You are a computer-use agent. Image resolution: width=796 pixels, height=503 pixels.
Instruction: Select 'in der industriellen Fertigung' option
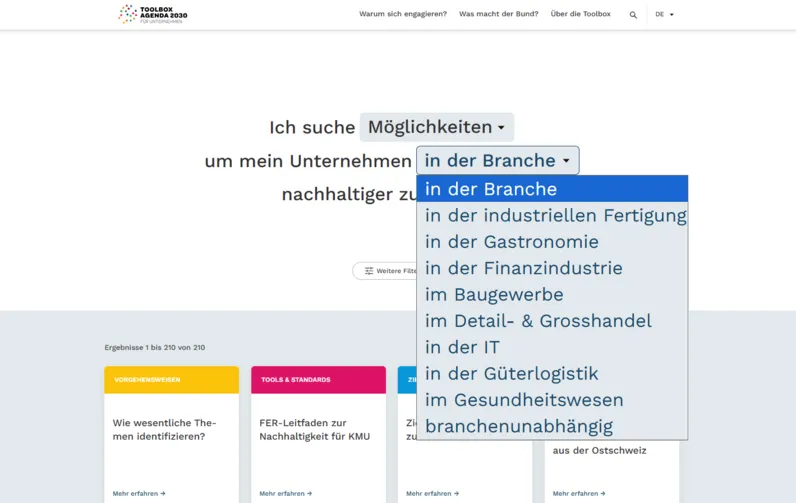[x=555, y=215]
